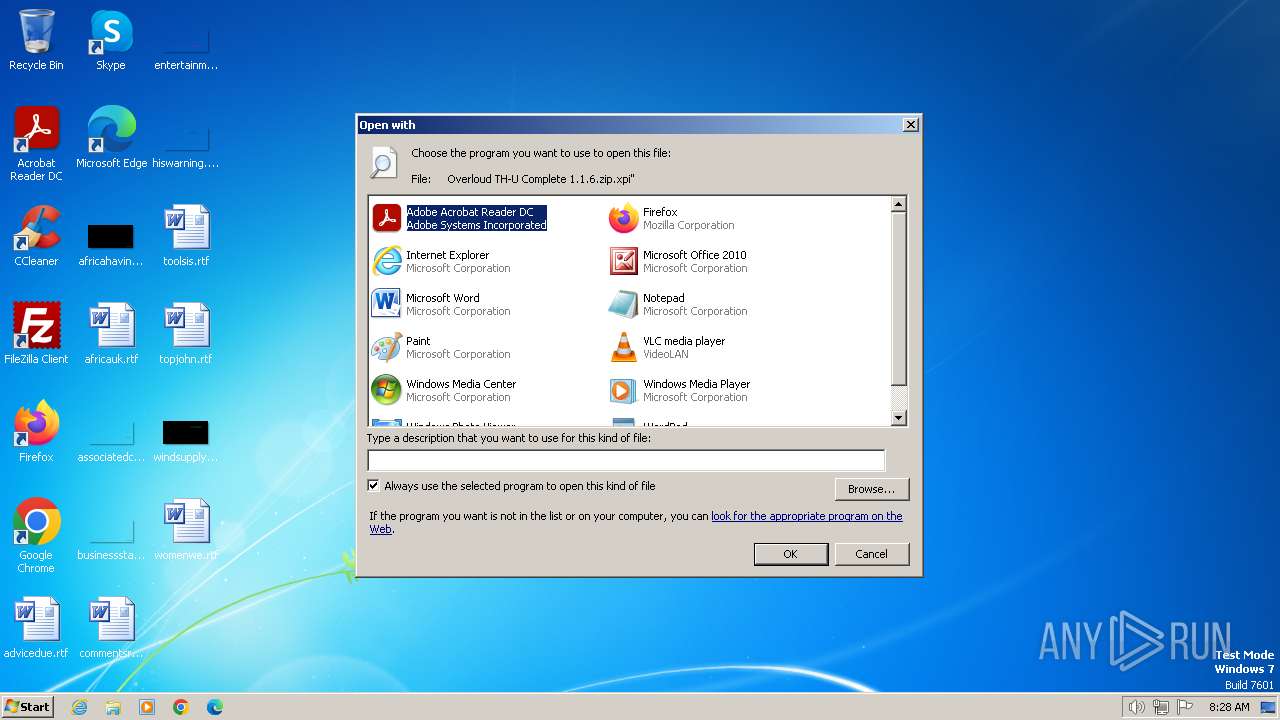The height and width of the screenshot is (720, 1280).
Task: Pick Microsoft Office 2010 icon in list
Action: (623, 261)
